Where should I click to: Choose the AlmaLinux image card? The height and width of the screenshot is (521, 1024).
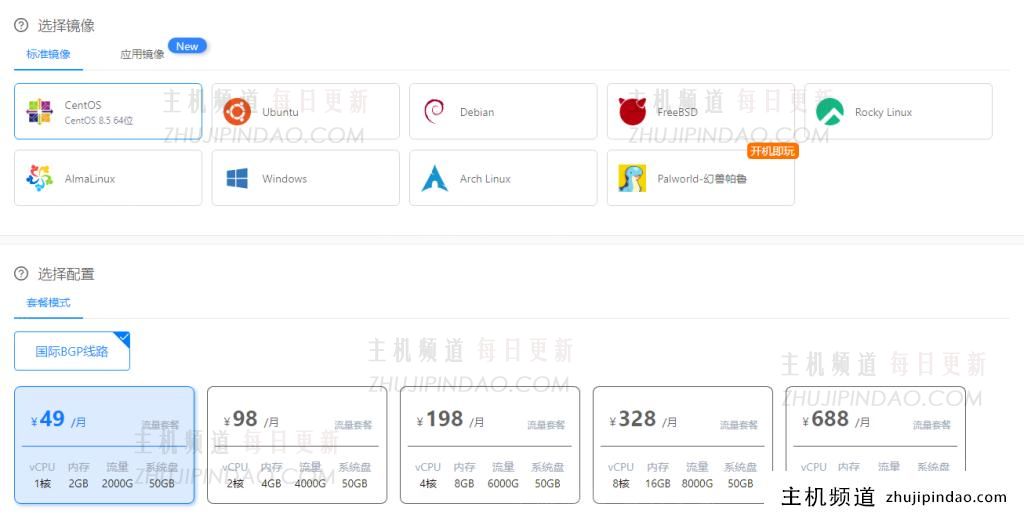pos(108,178)
